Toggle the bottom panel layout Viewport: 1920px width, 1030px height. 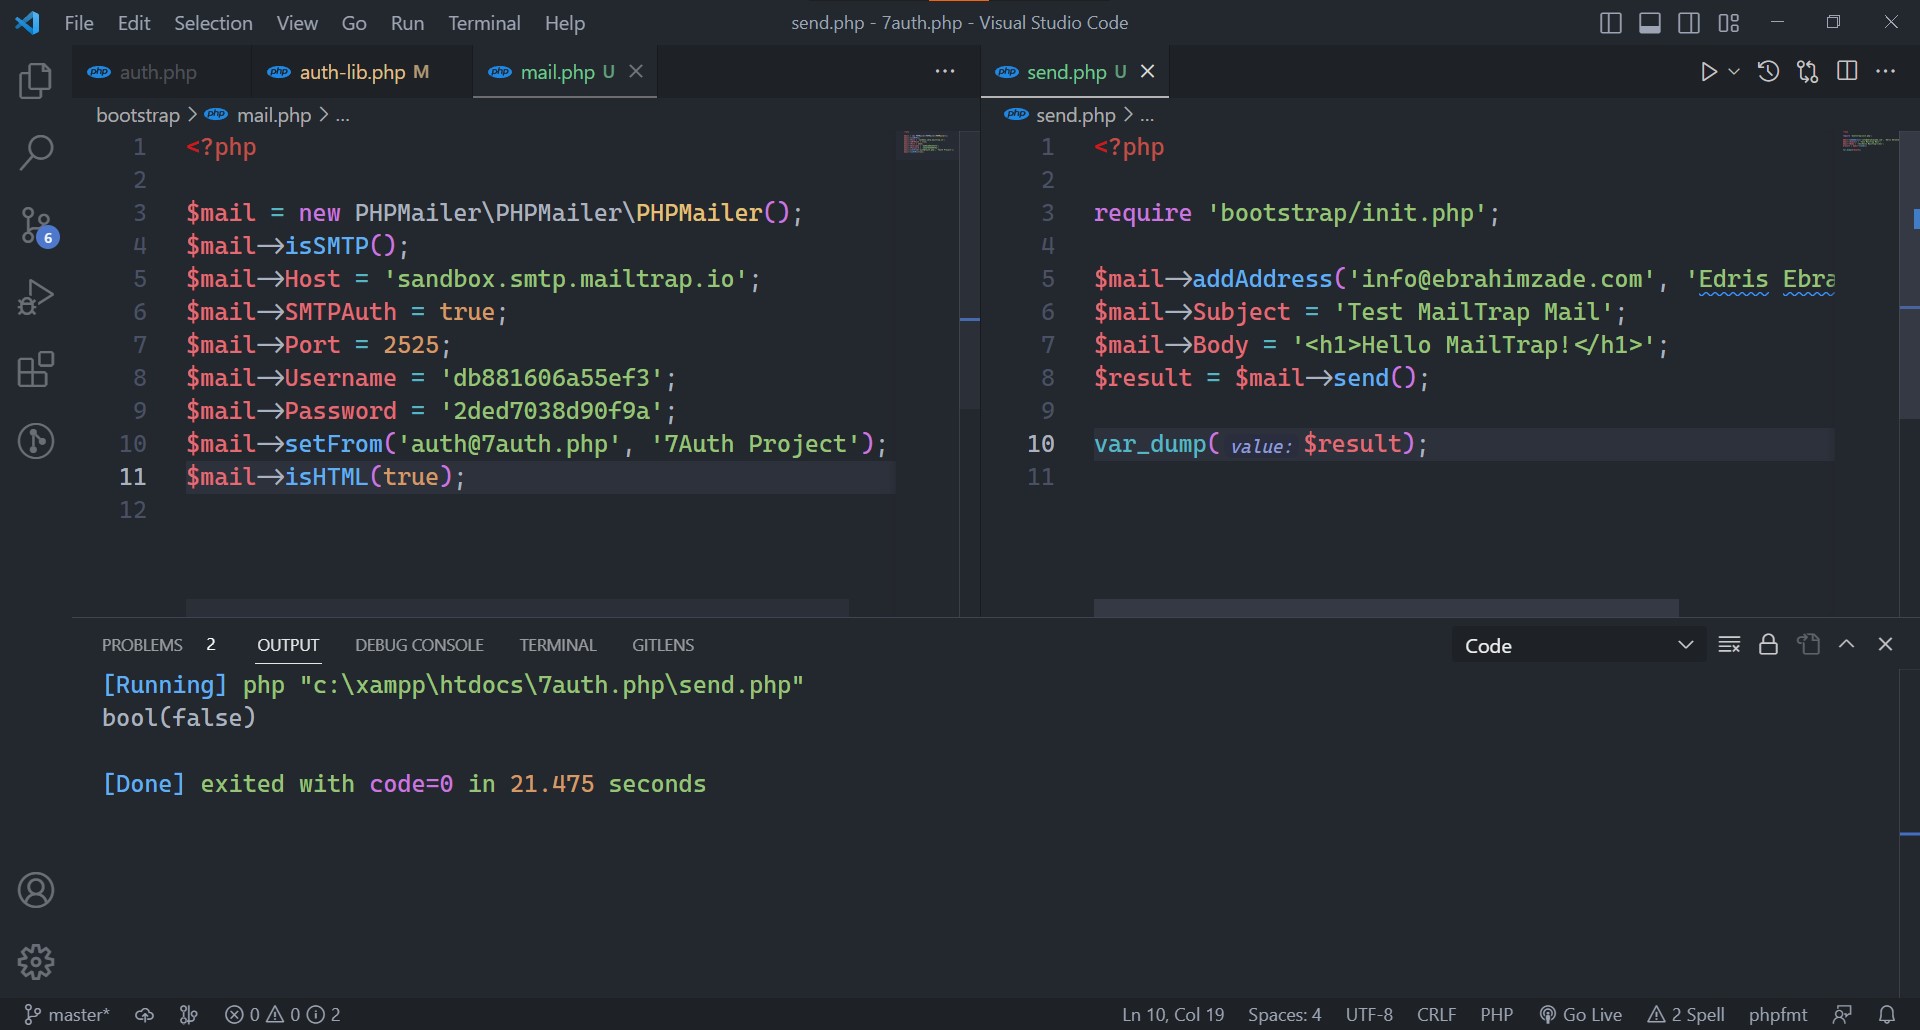point(1650,23)
